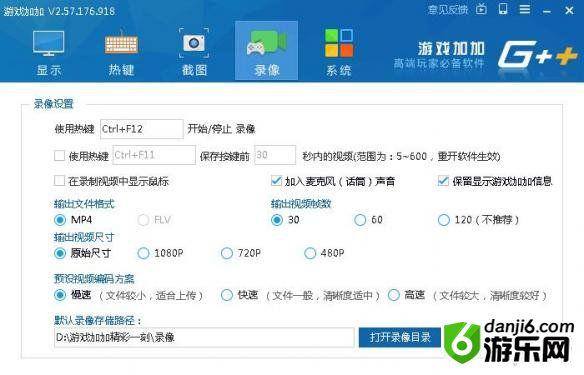
Task: Click the TV live icon in title bar
Action: pyautogui.click(x=481, y=9)
